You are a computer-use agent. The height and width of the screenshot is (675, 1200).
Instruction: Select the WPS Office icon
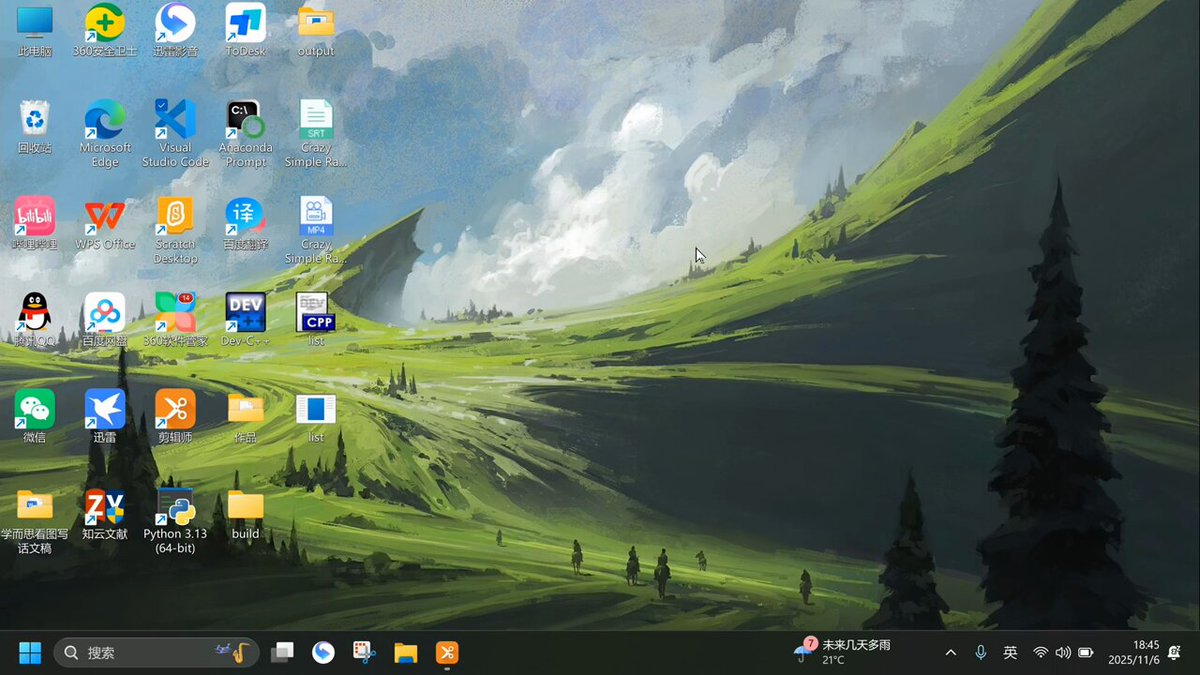(105, 223)
